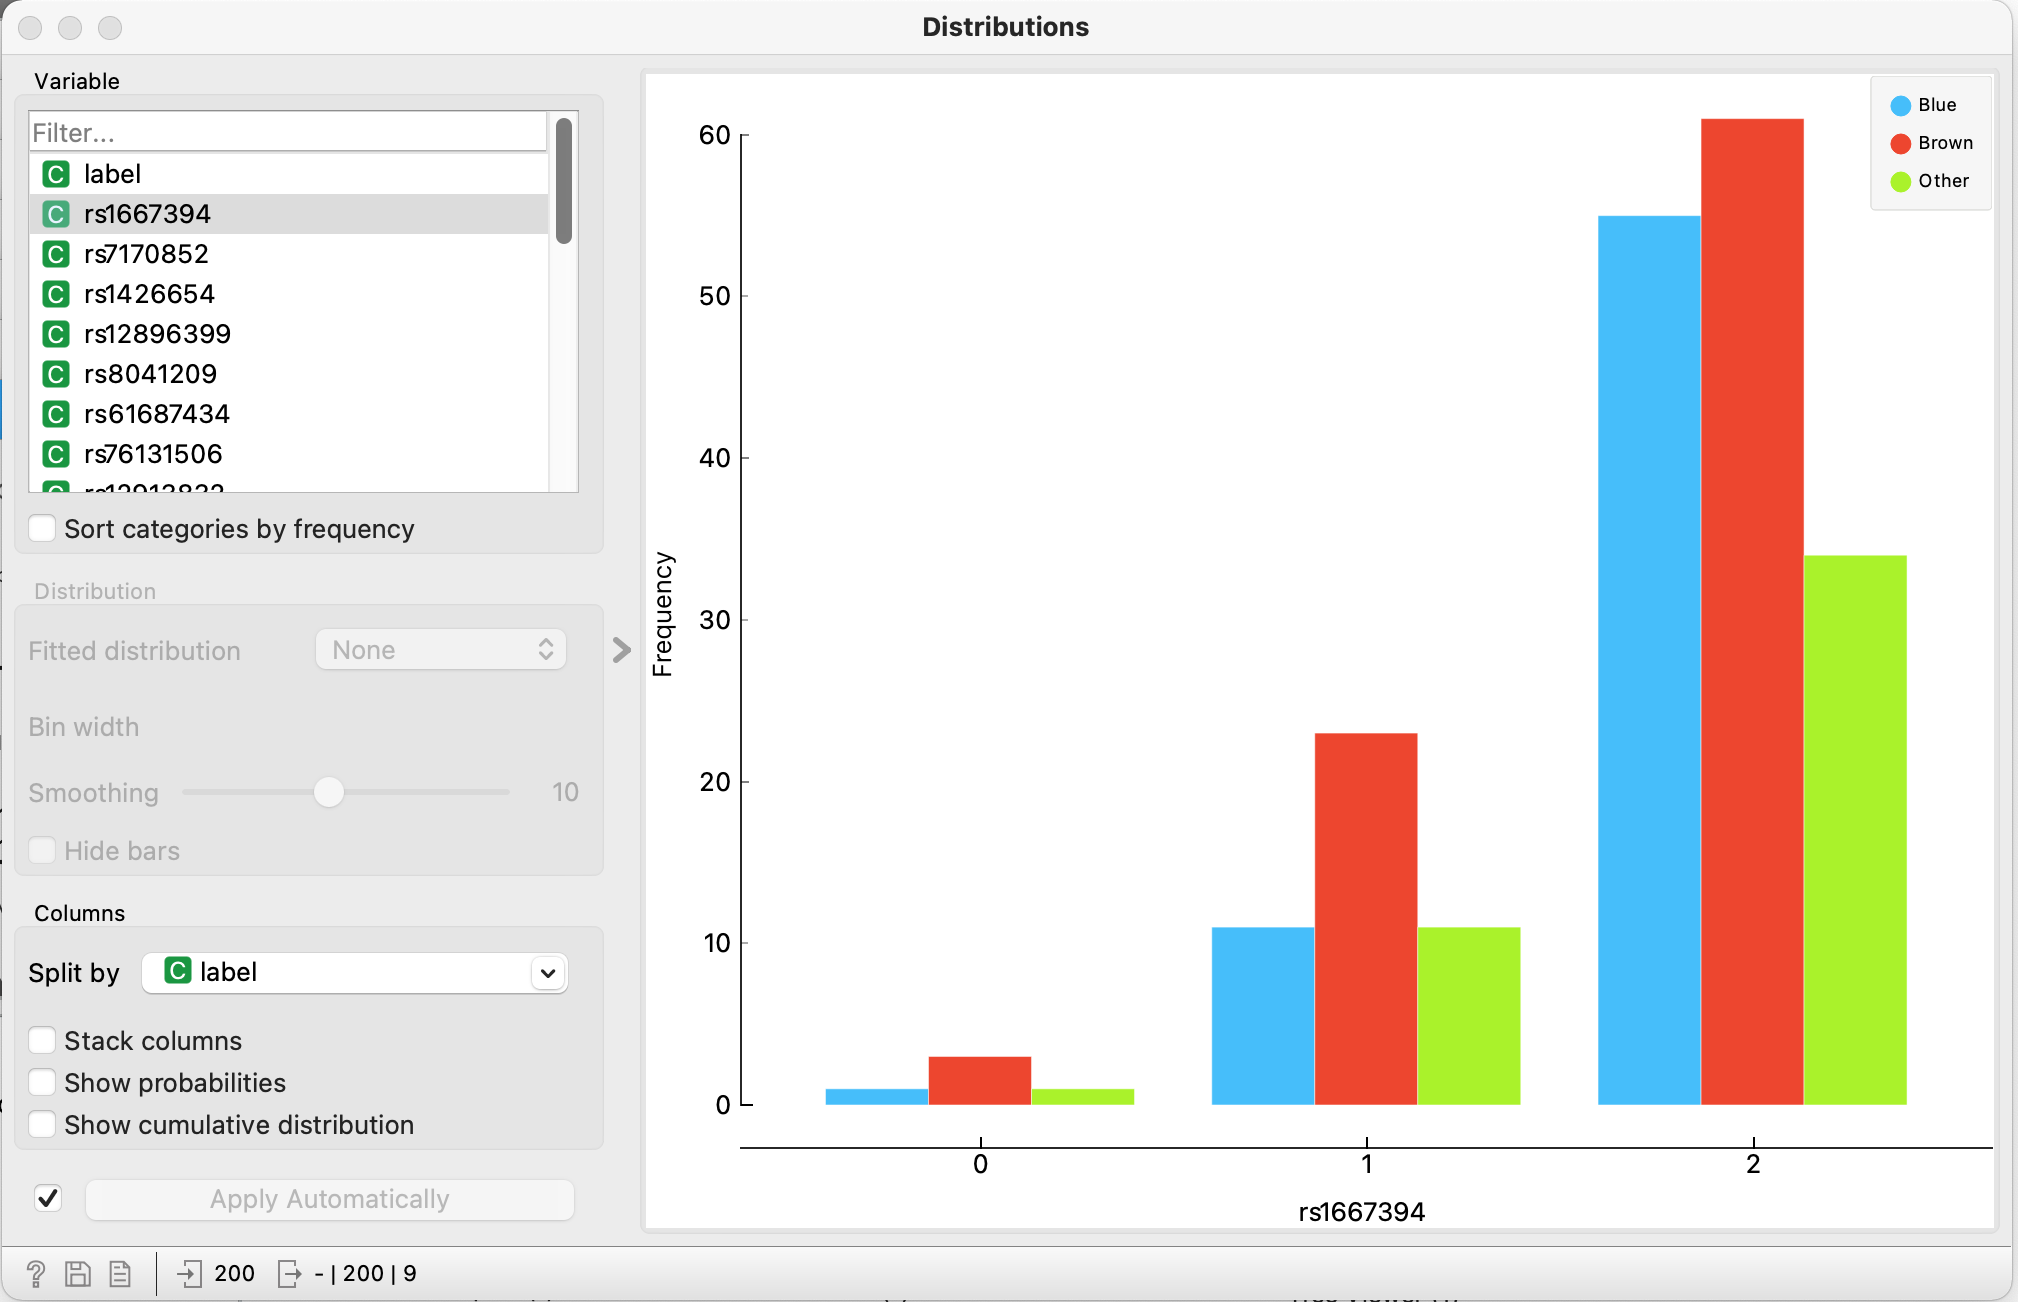The height and width of the screenshot is (1302, 2018).
Task: Select the label variable in the list
Action: point(112,174)
